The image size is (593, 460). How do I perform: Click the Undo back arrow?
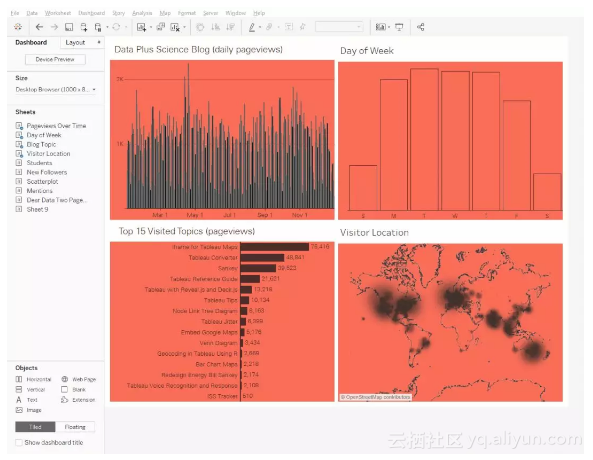[39, 27]
